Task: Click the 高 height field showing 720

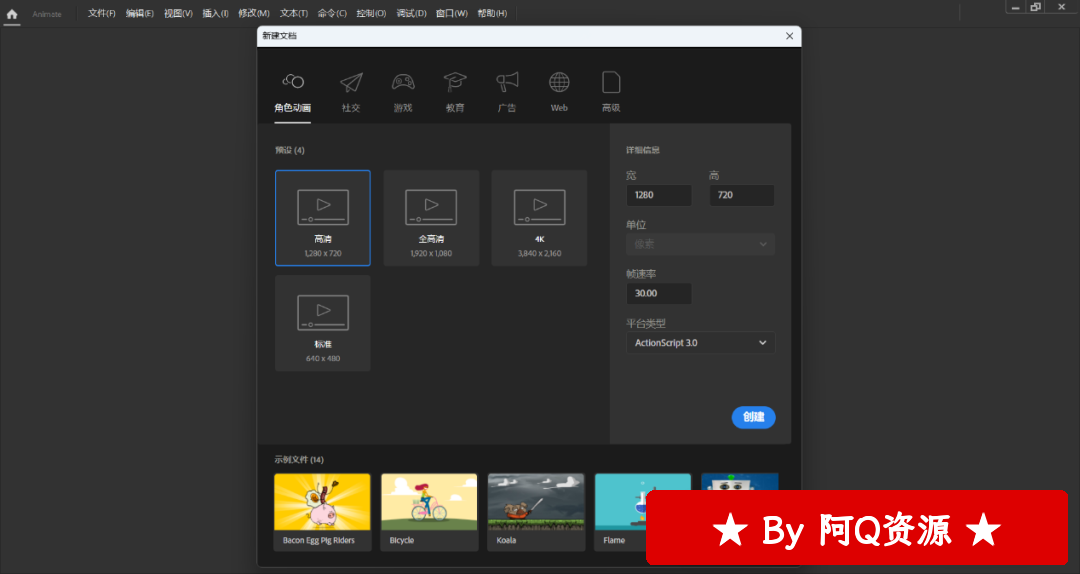Action: (x=742, y=195)
